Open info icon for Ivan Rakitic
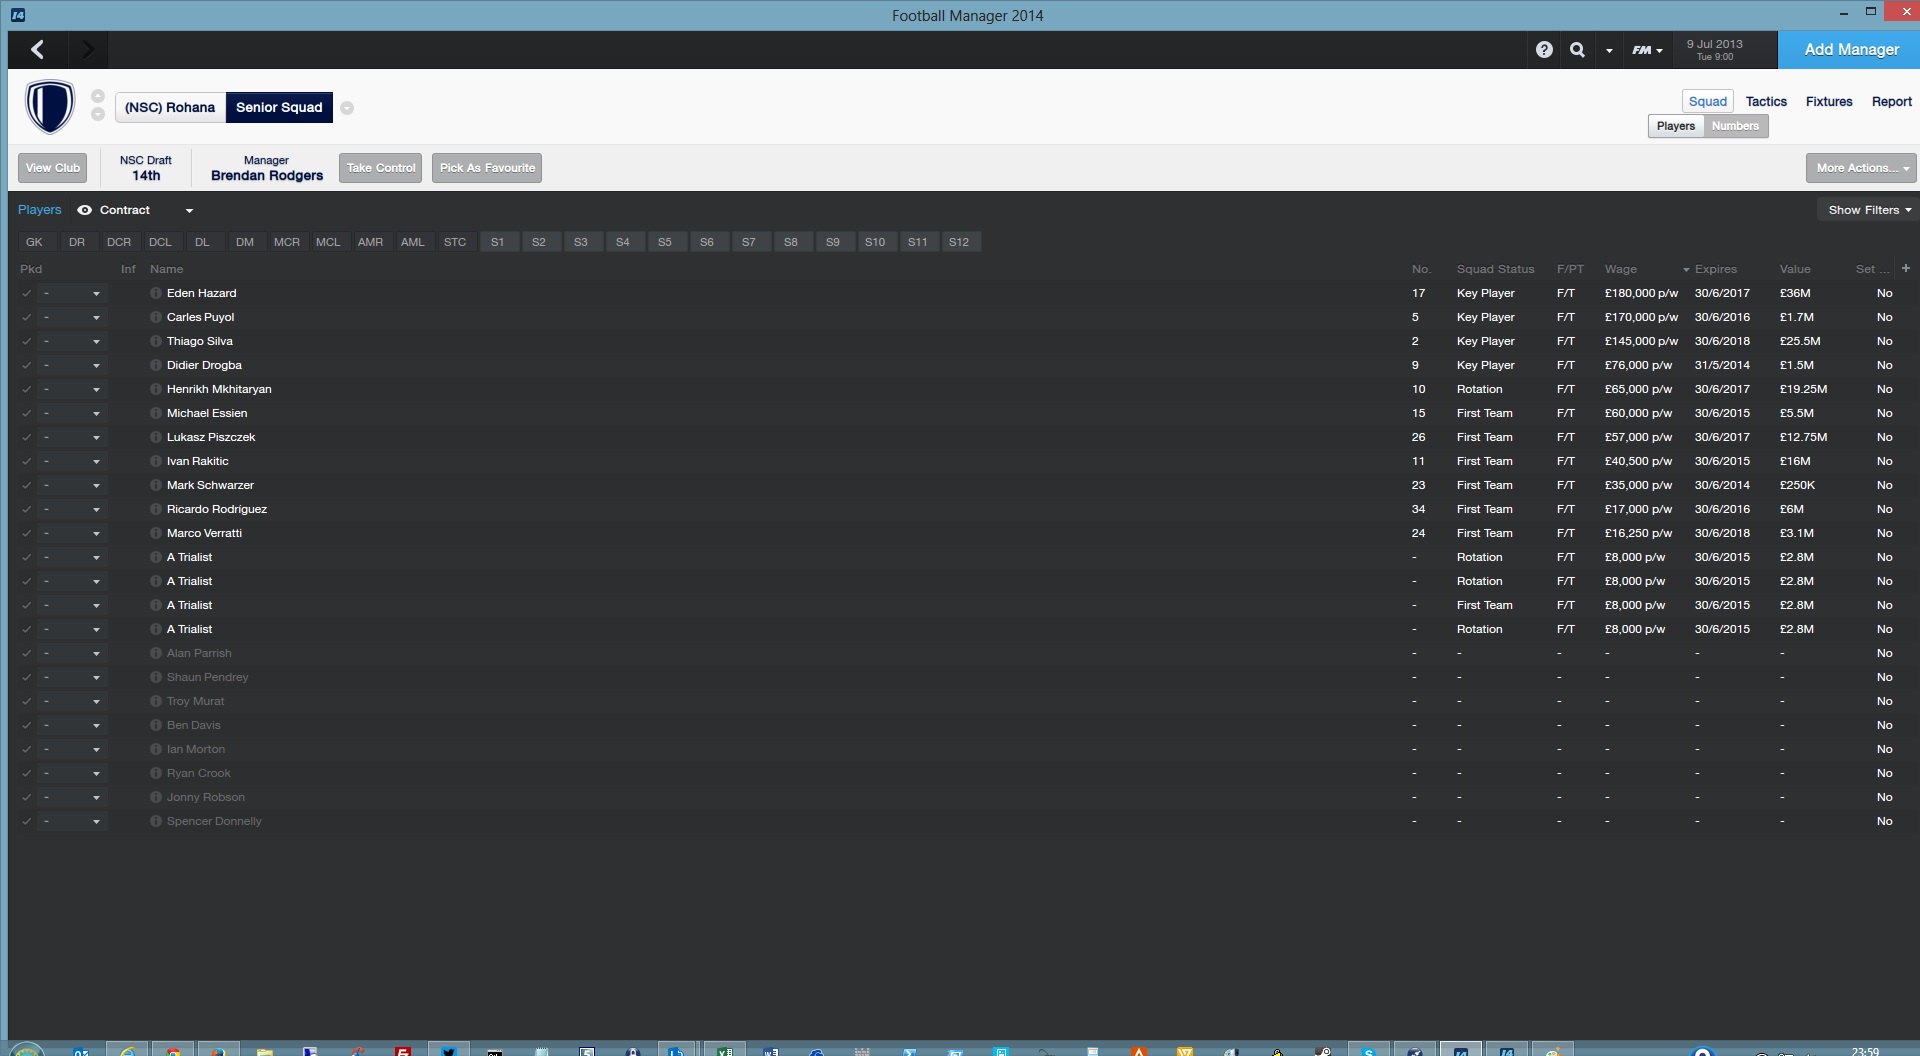Viewport: 1920px width, 1056px height. 156,461
